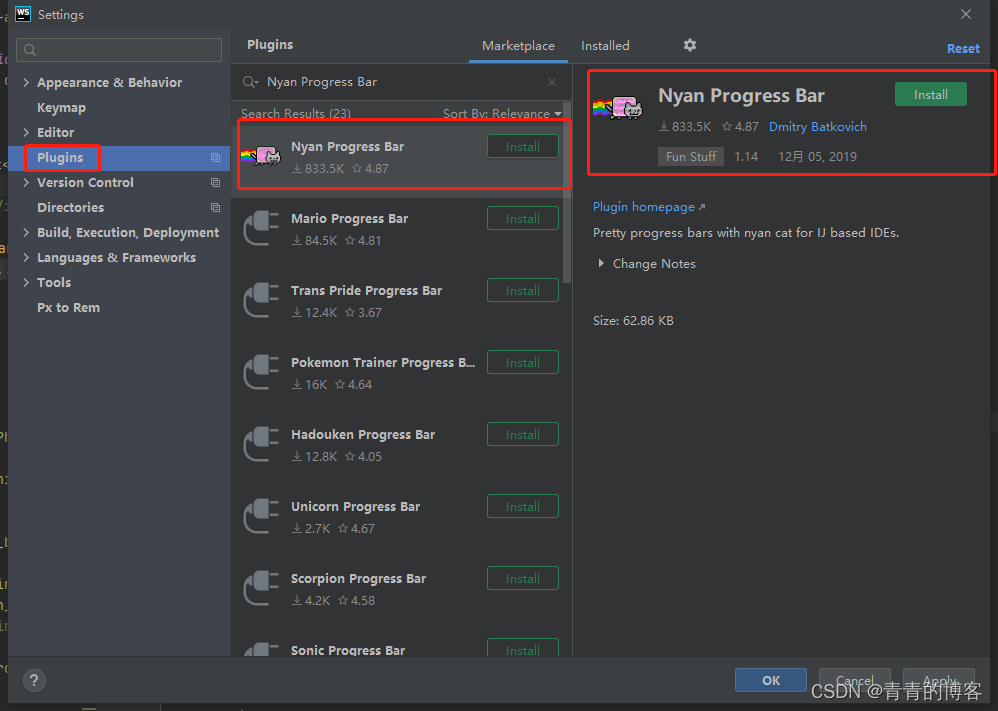
Task: Click the Search Results (23) label
Action: tap(295, 113)
